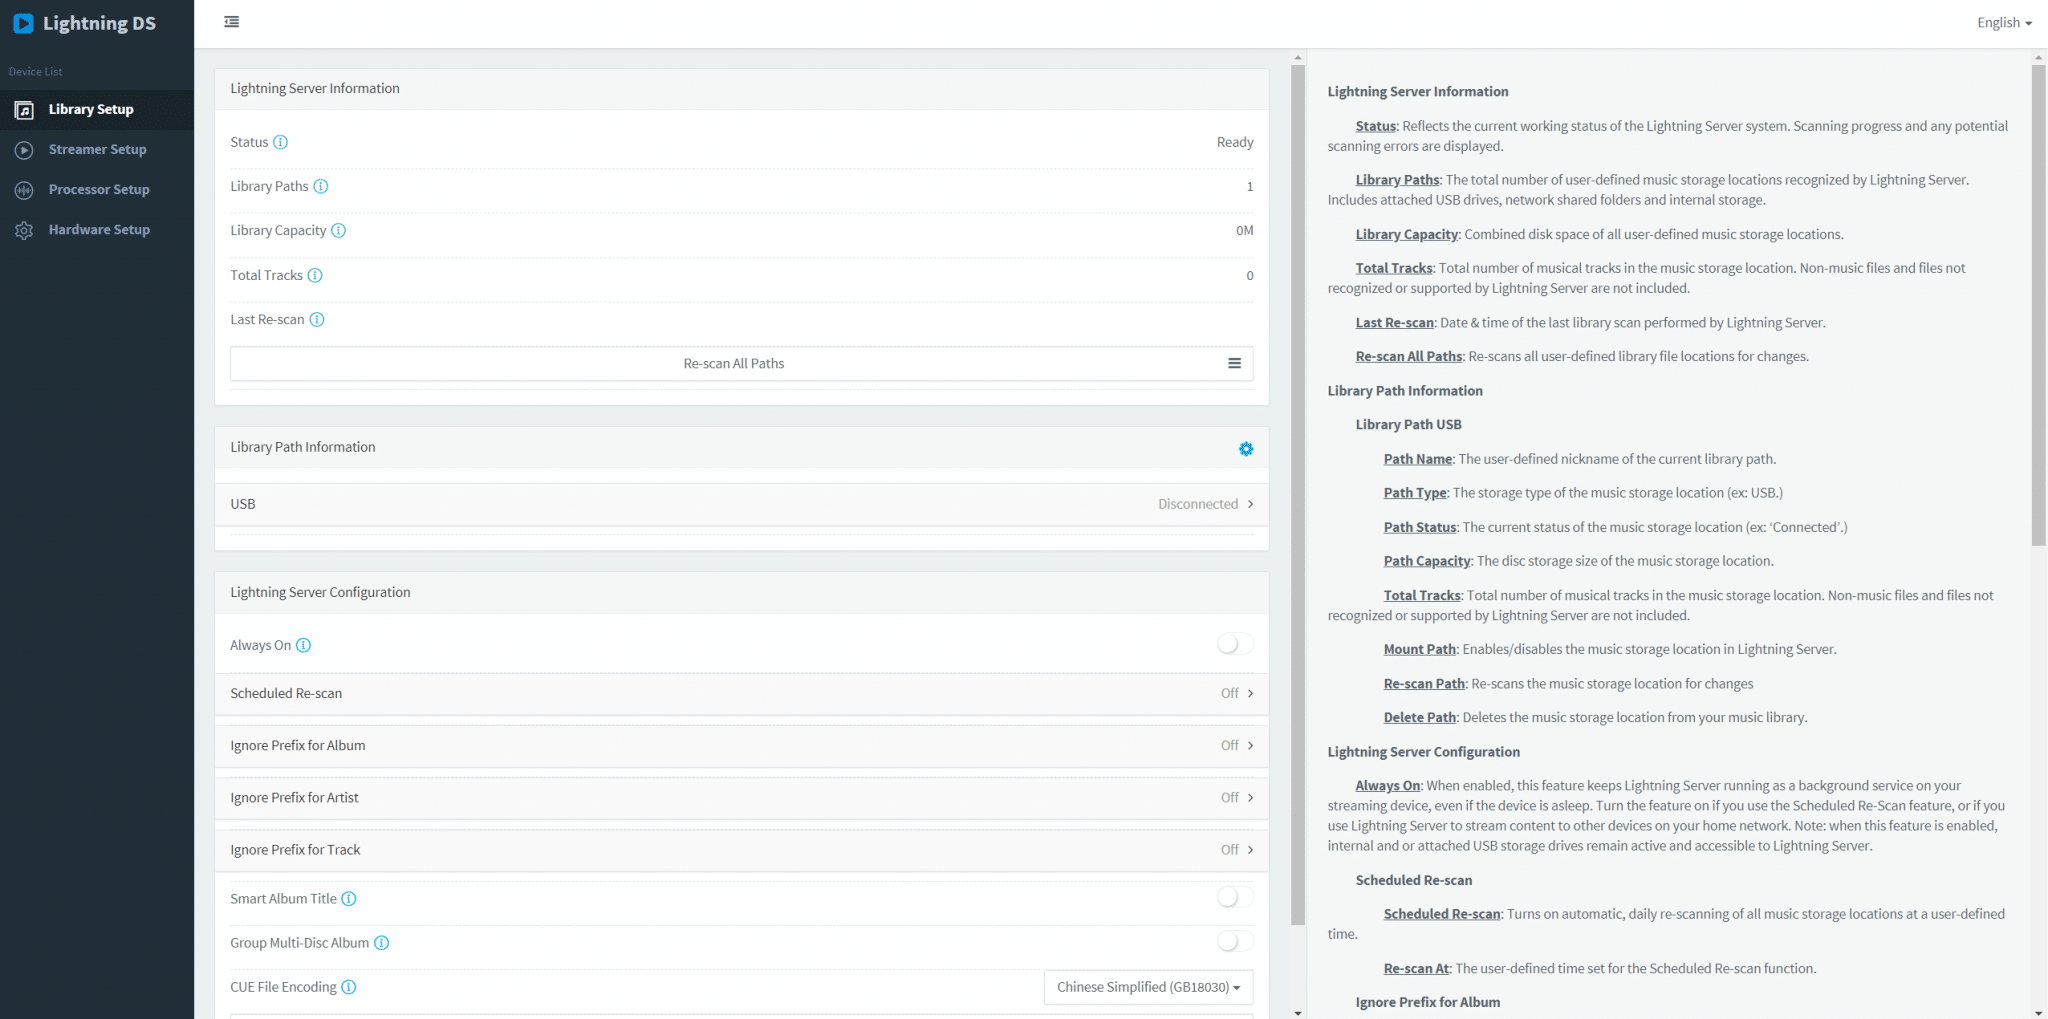
Task: Show info for Total Tracks
Action: click(315, 275)
